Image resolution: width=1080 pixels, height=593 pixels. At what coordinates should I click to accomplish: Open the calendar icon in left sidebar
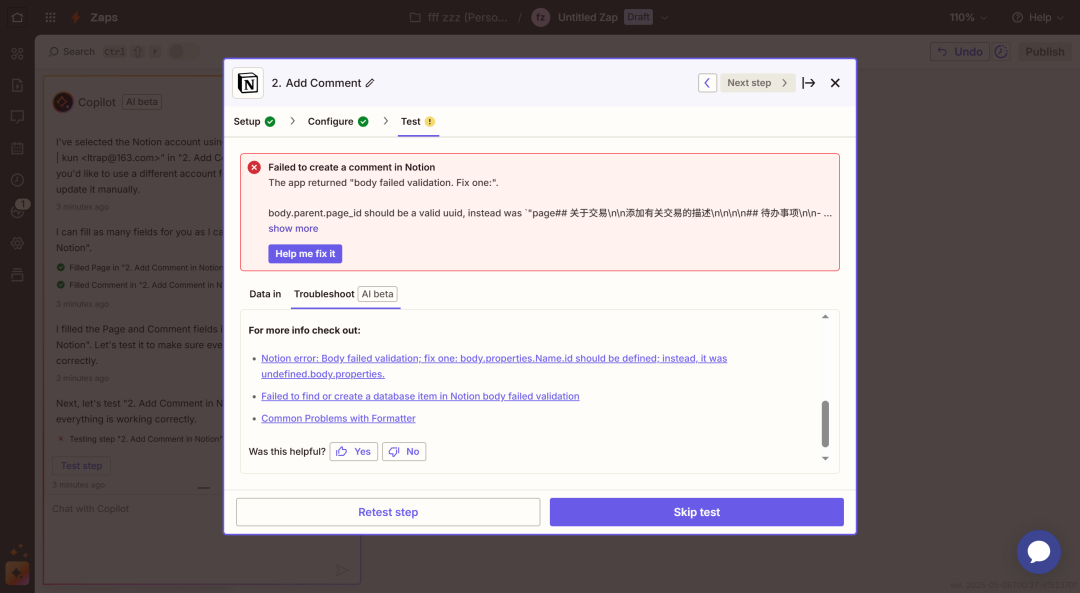[x=17, y=148]
